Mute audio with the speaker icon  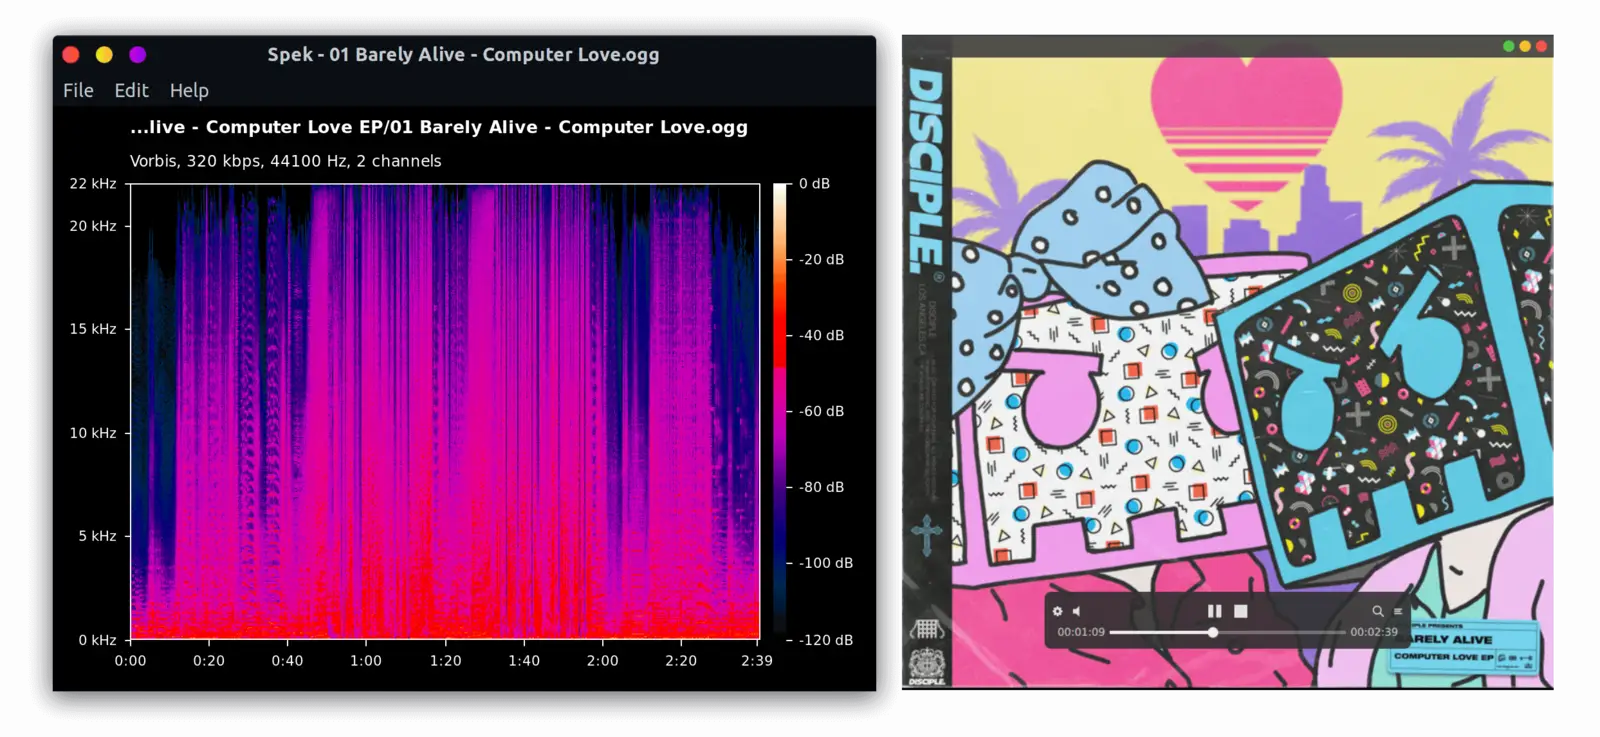pyautogui.click(x=1077, y=611)
